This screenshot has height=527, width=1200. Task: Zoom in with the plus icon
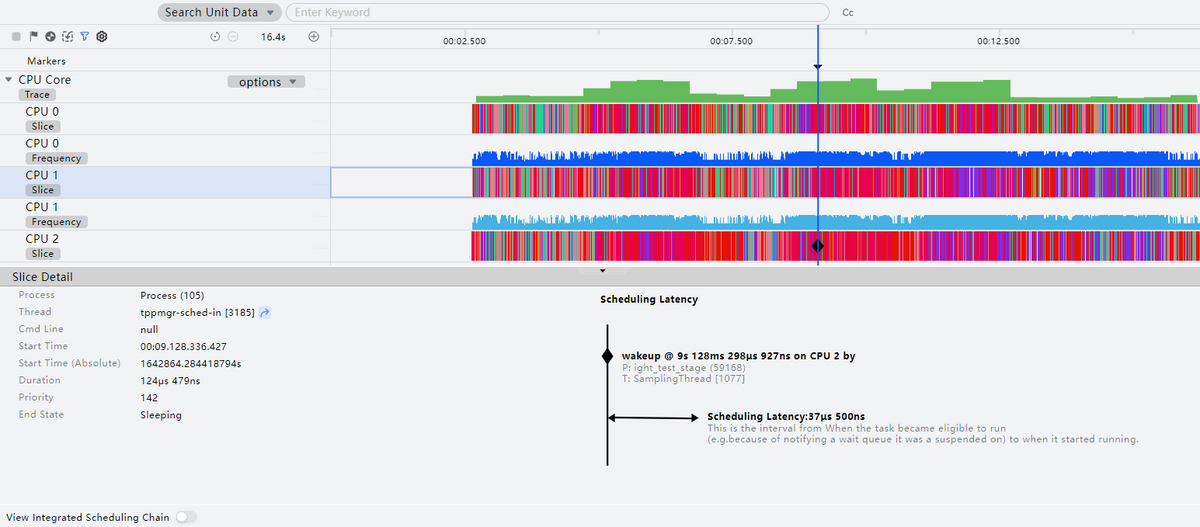point(313,36)
